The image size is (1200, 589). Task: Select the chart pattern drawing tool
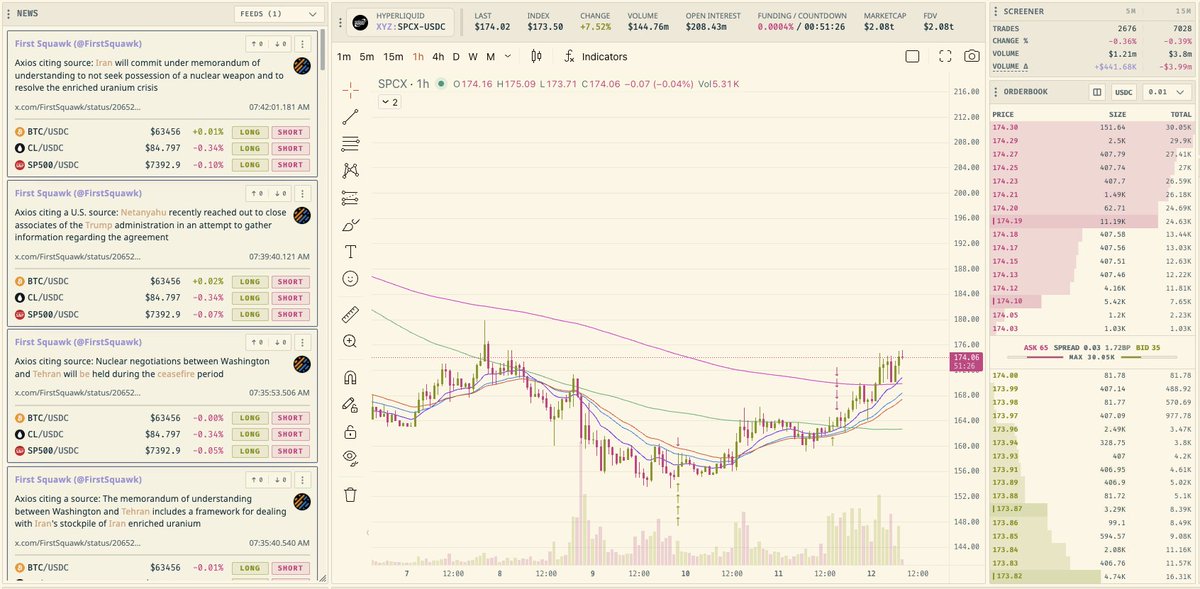pyautogui.click(x=350, y=171)
